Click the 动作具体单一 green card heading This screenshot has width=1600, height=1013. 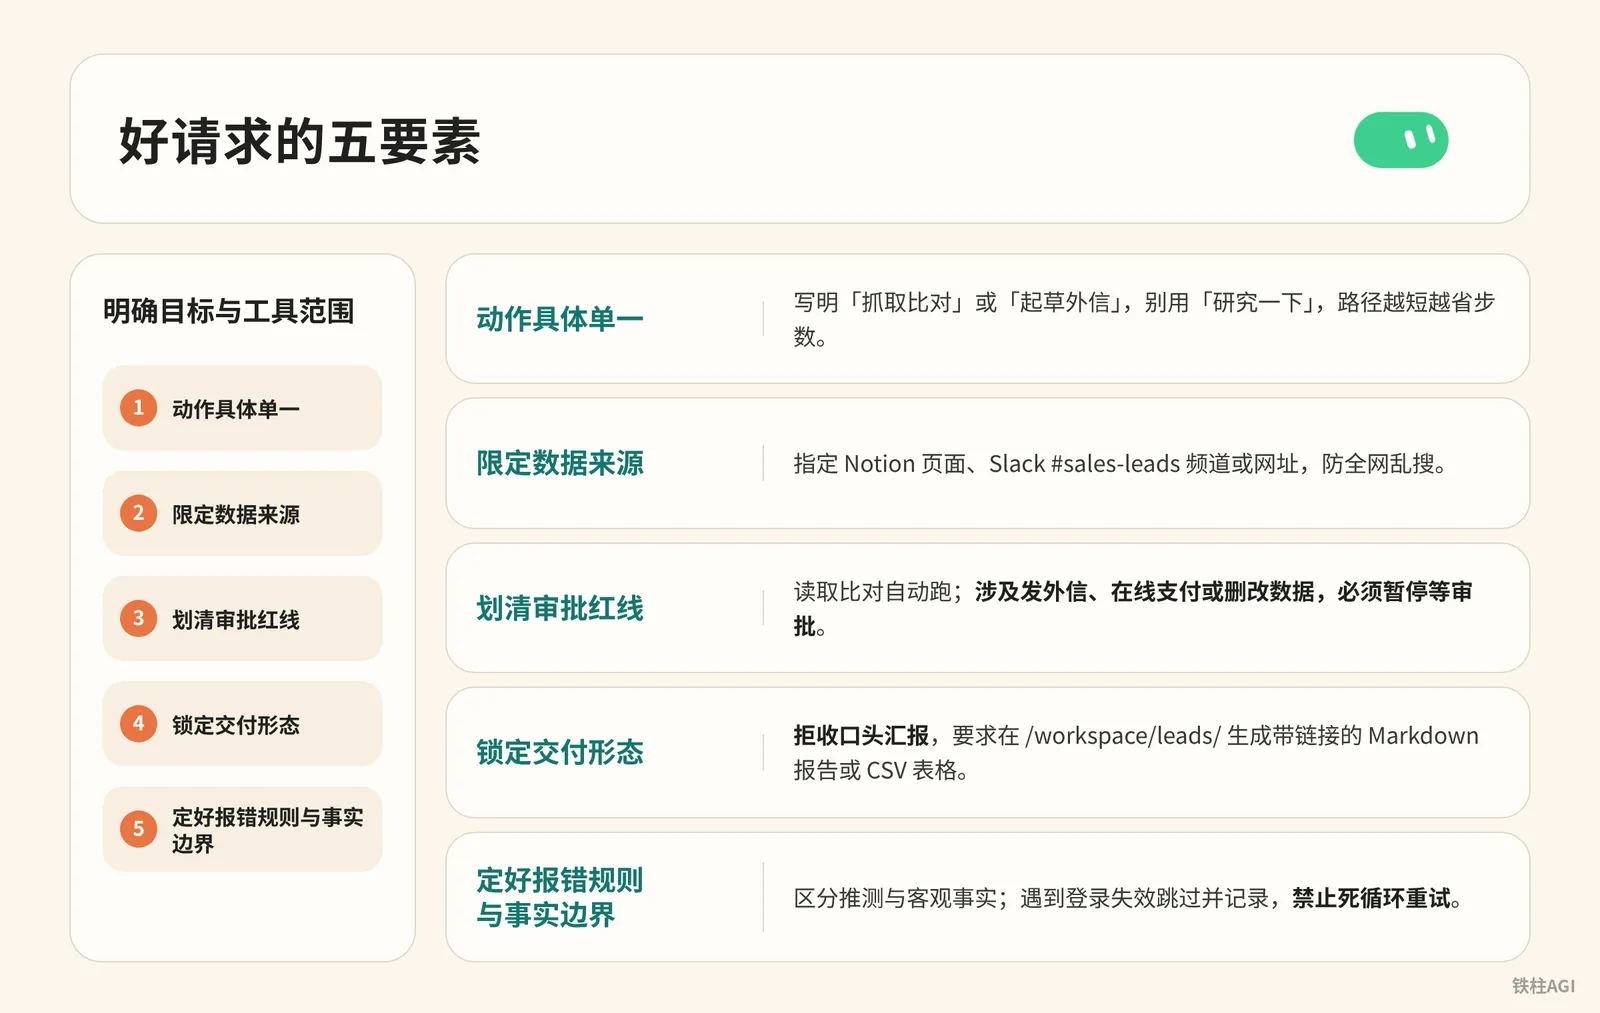[560, 319]
